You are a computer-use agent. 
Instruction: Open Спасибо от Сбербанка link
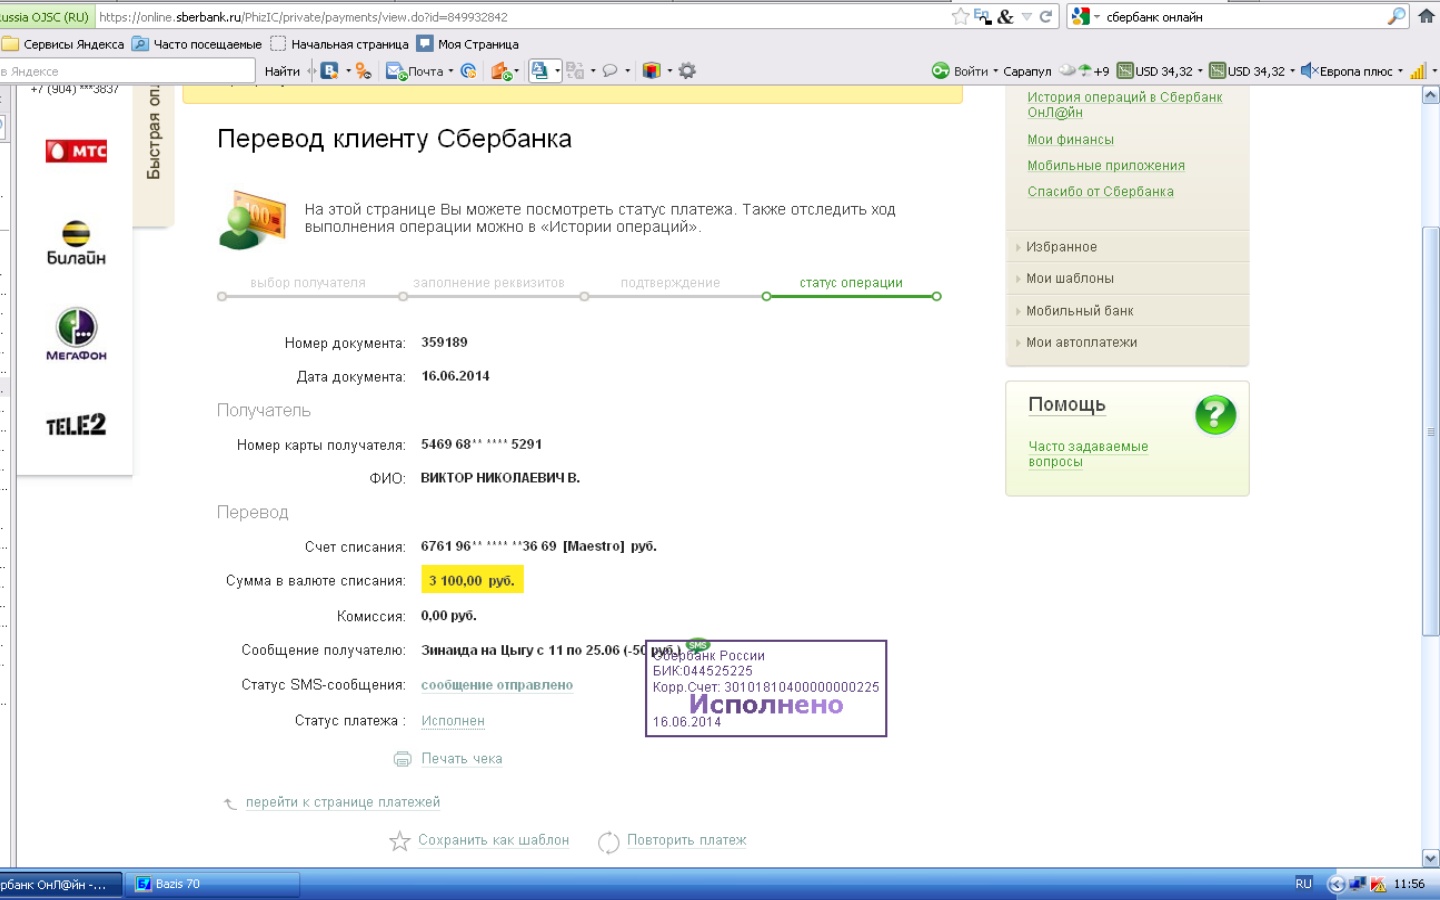click(x=1100, y=191)
